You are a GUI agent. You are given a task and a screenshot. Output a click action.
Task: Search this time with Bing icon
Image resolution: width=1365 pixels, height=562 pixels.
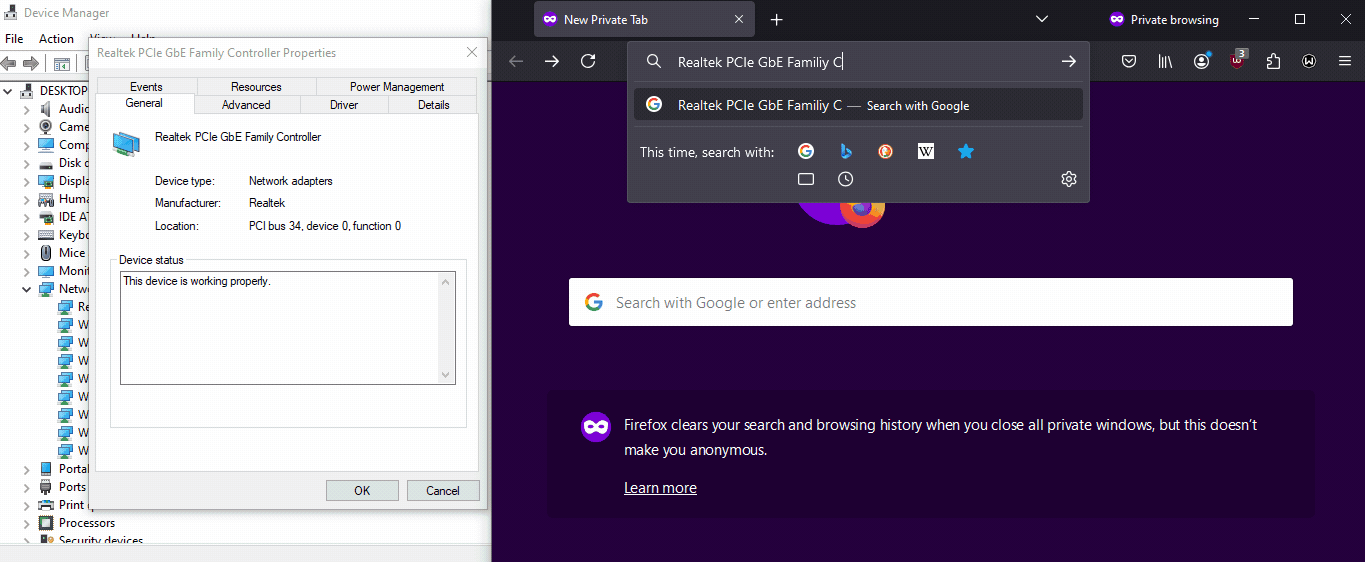[846, 152]
